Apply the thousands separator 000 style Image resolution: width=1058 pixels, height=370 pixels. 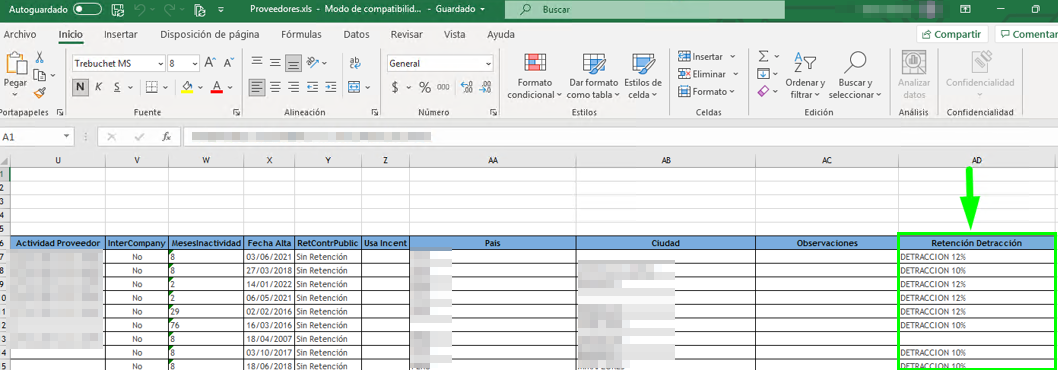pyautogui.click(x=443, y=87)
